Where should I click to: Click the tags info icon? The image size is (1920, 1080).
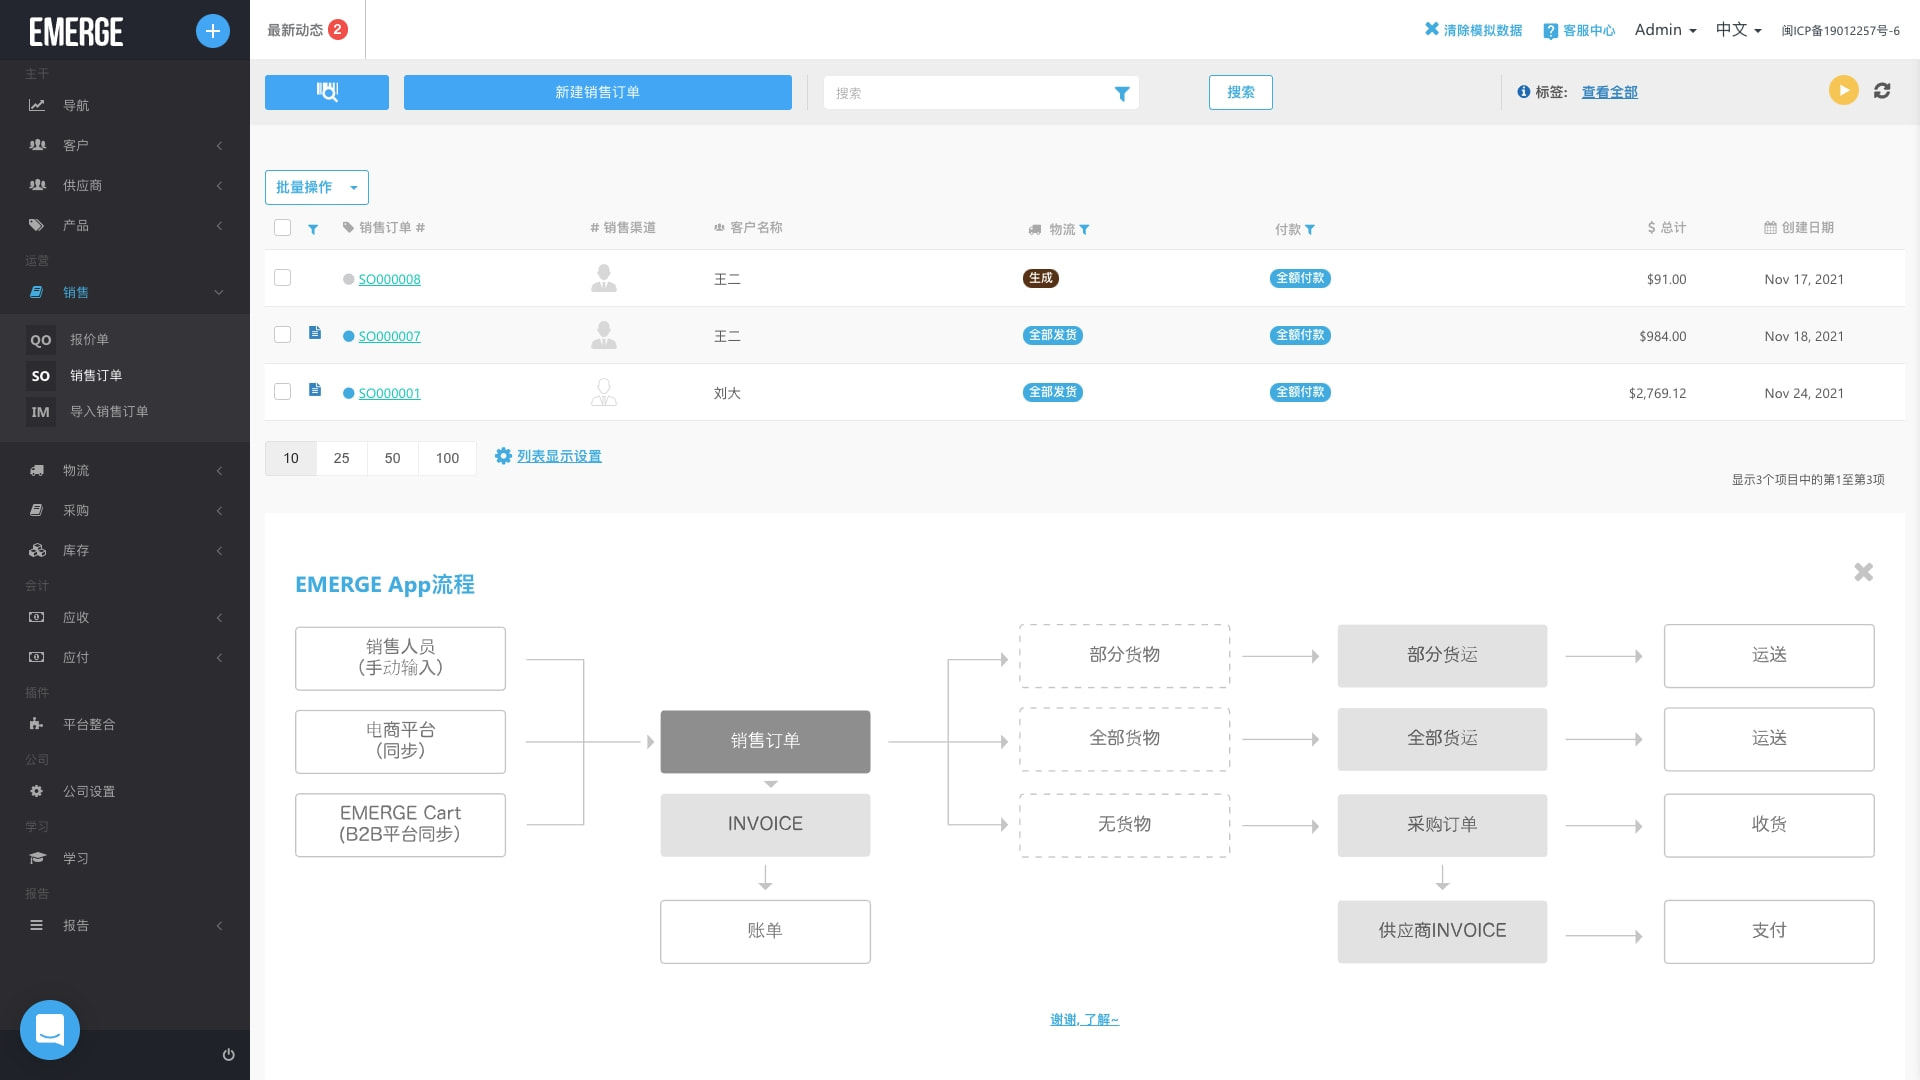pyautogui.click(x=1523, y=92)
